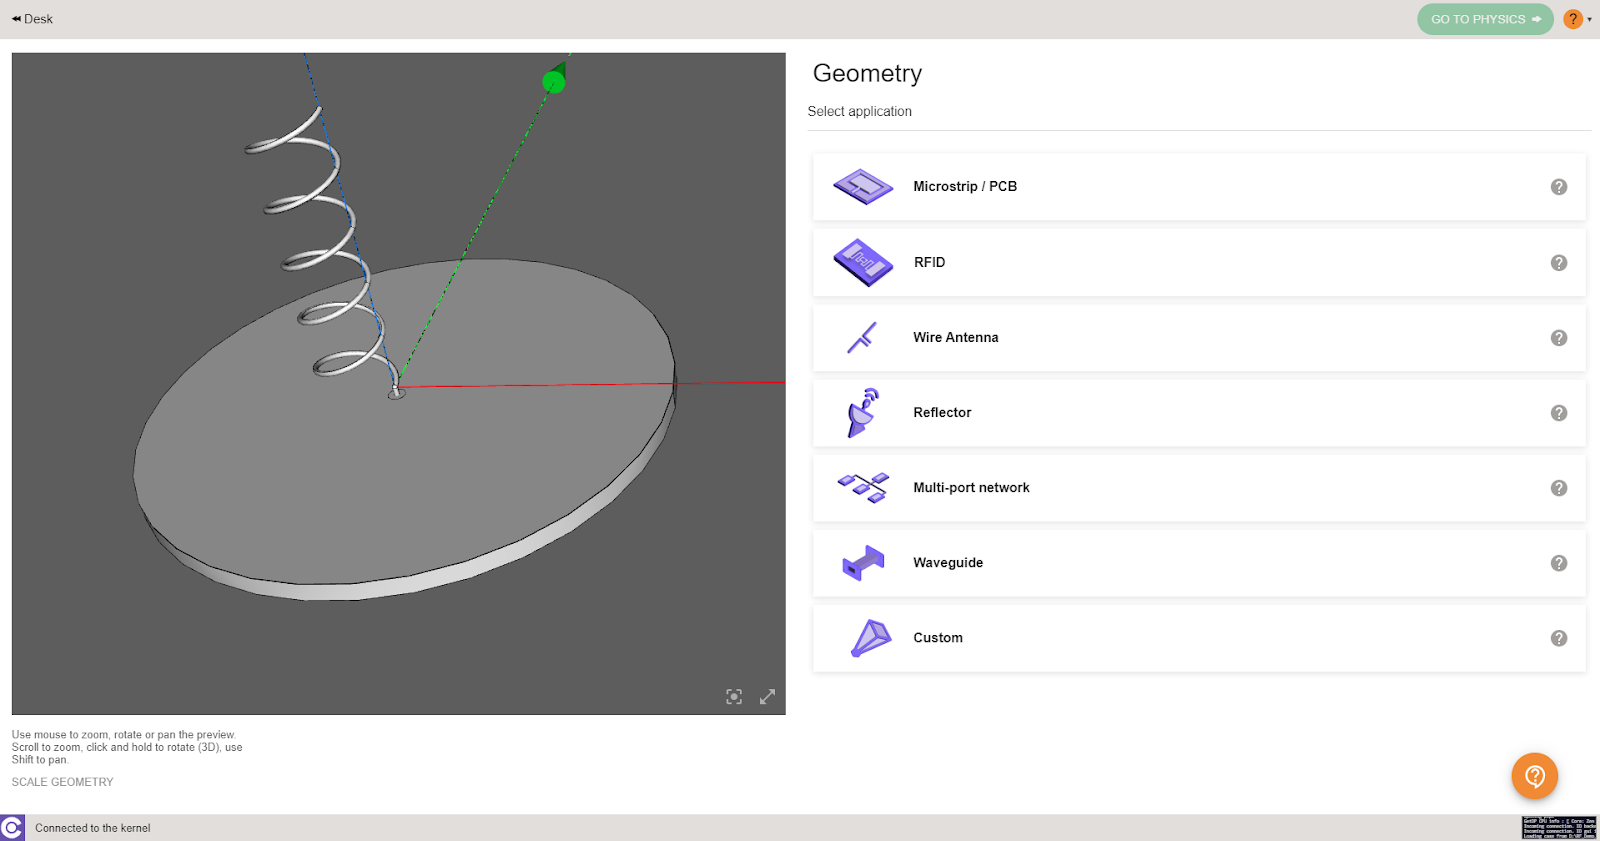Click the GO TO PHYSICS button
The width and height of the screenshot is (1600, 841).
[1485, 19]
